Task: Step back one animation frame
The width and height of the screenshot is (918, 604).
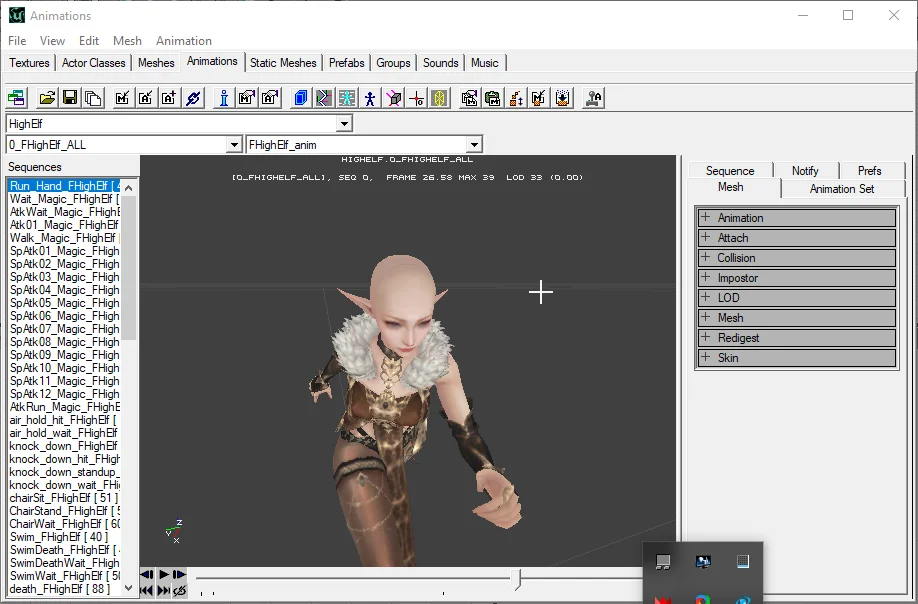Action: [x=148, y=575]
